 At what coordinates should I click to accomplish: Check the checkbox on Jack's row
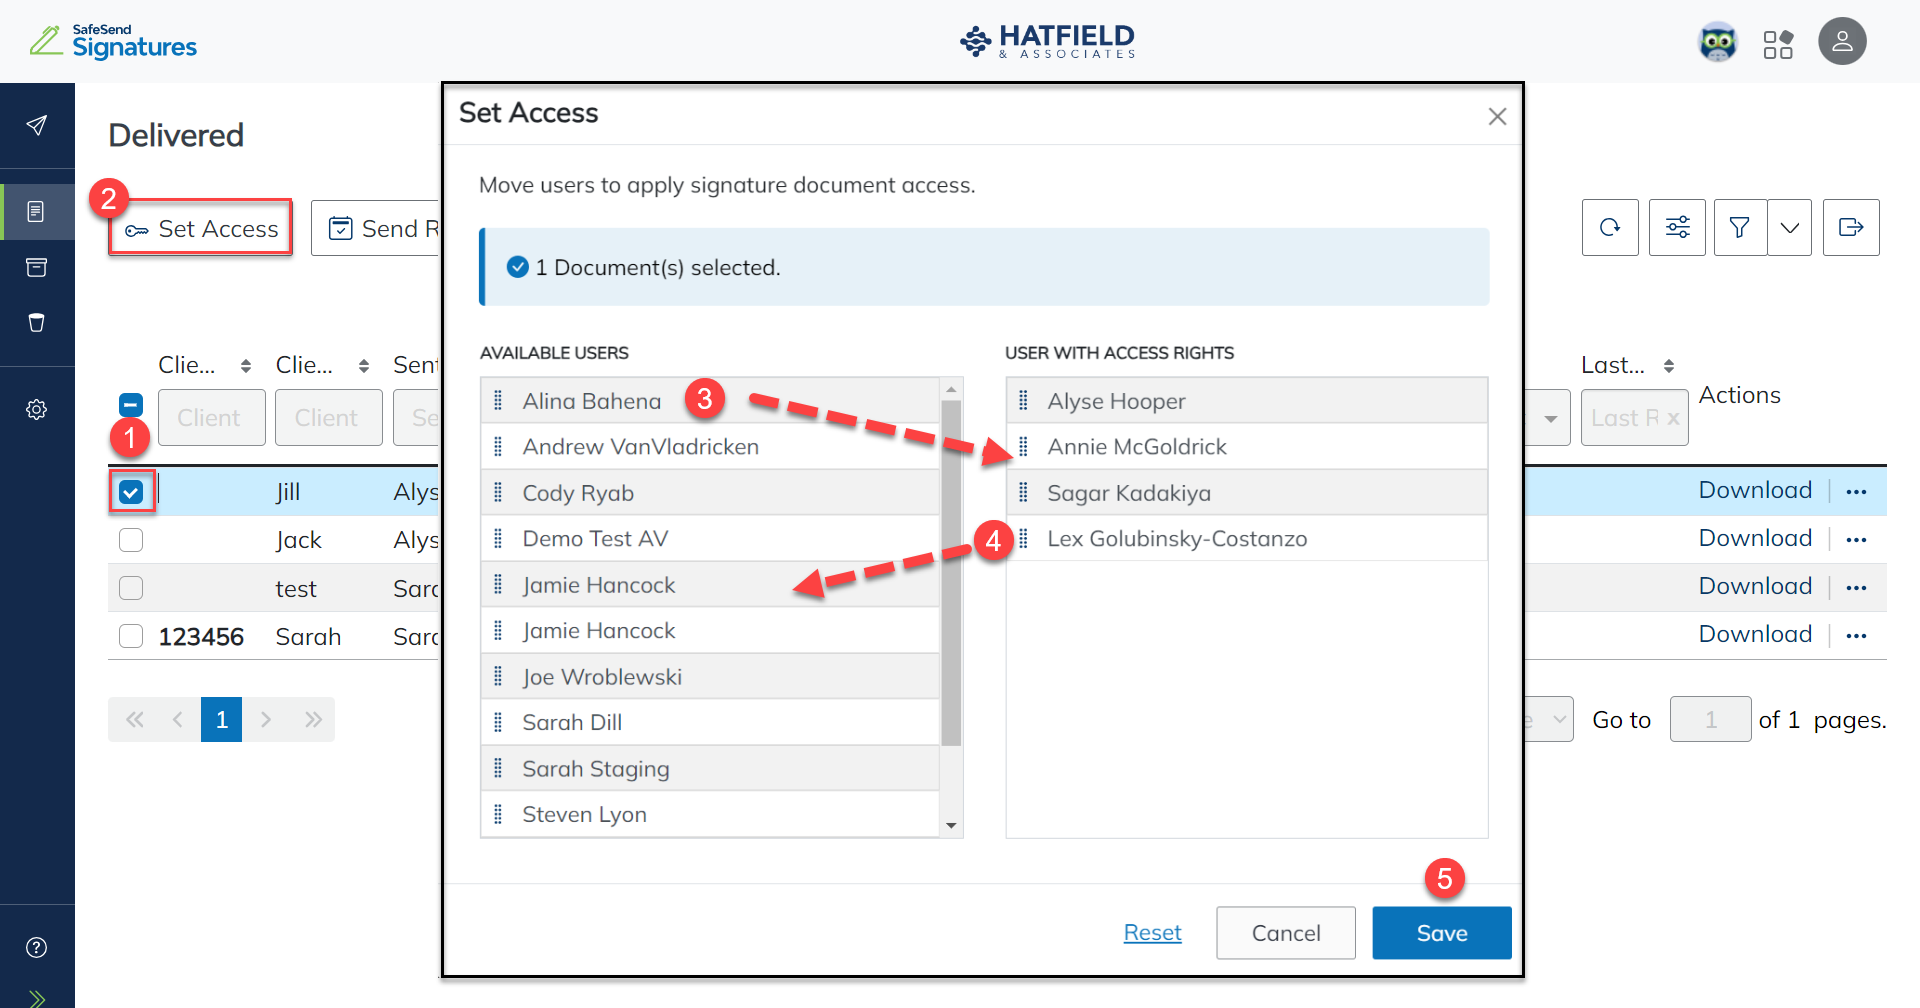[x=131, y=539]
